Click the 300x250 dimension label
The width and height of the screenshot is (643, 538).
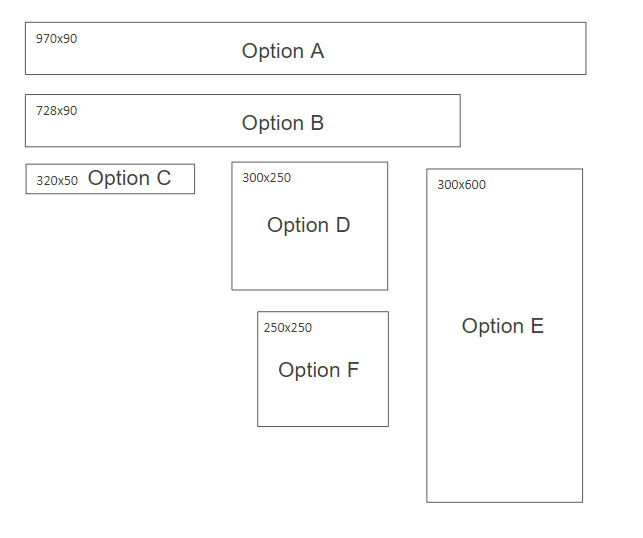[x=266, y=178]
